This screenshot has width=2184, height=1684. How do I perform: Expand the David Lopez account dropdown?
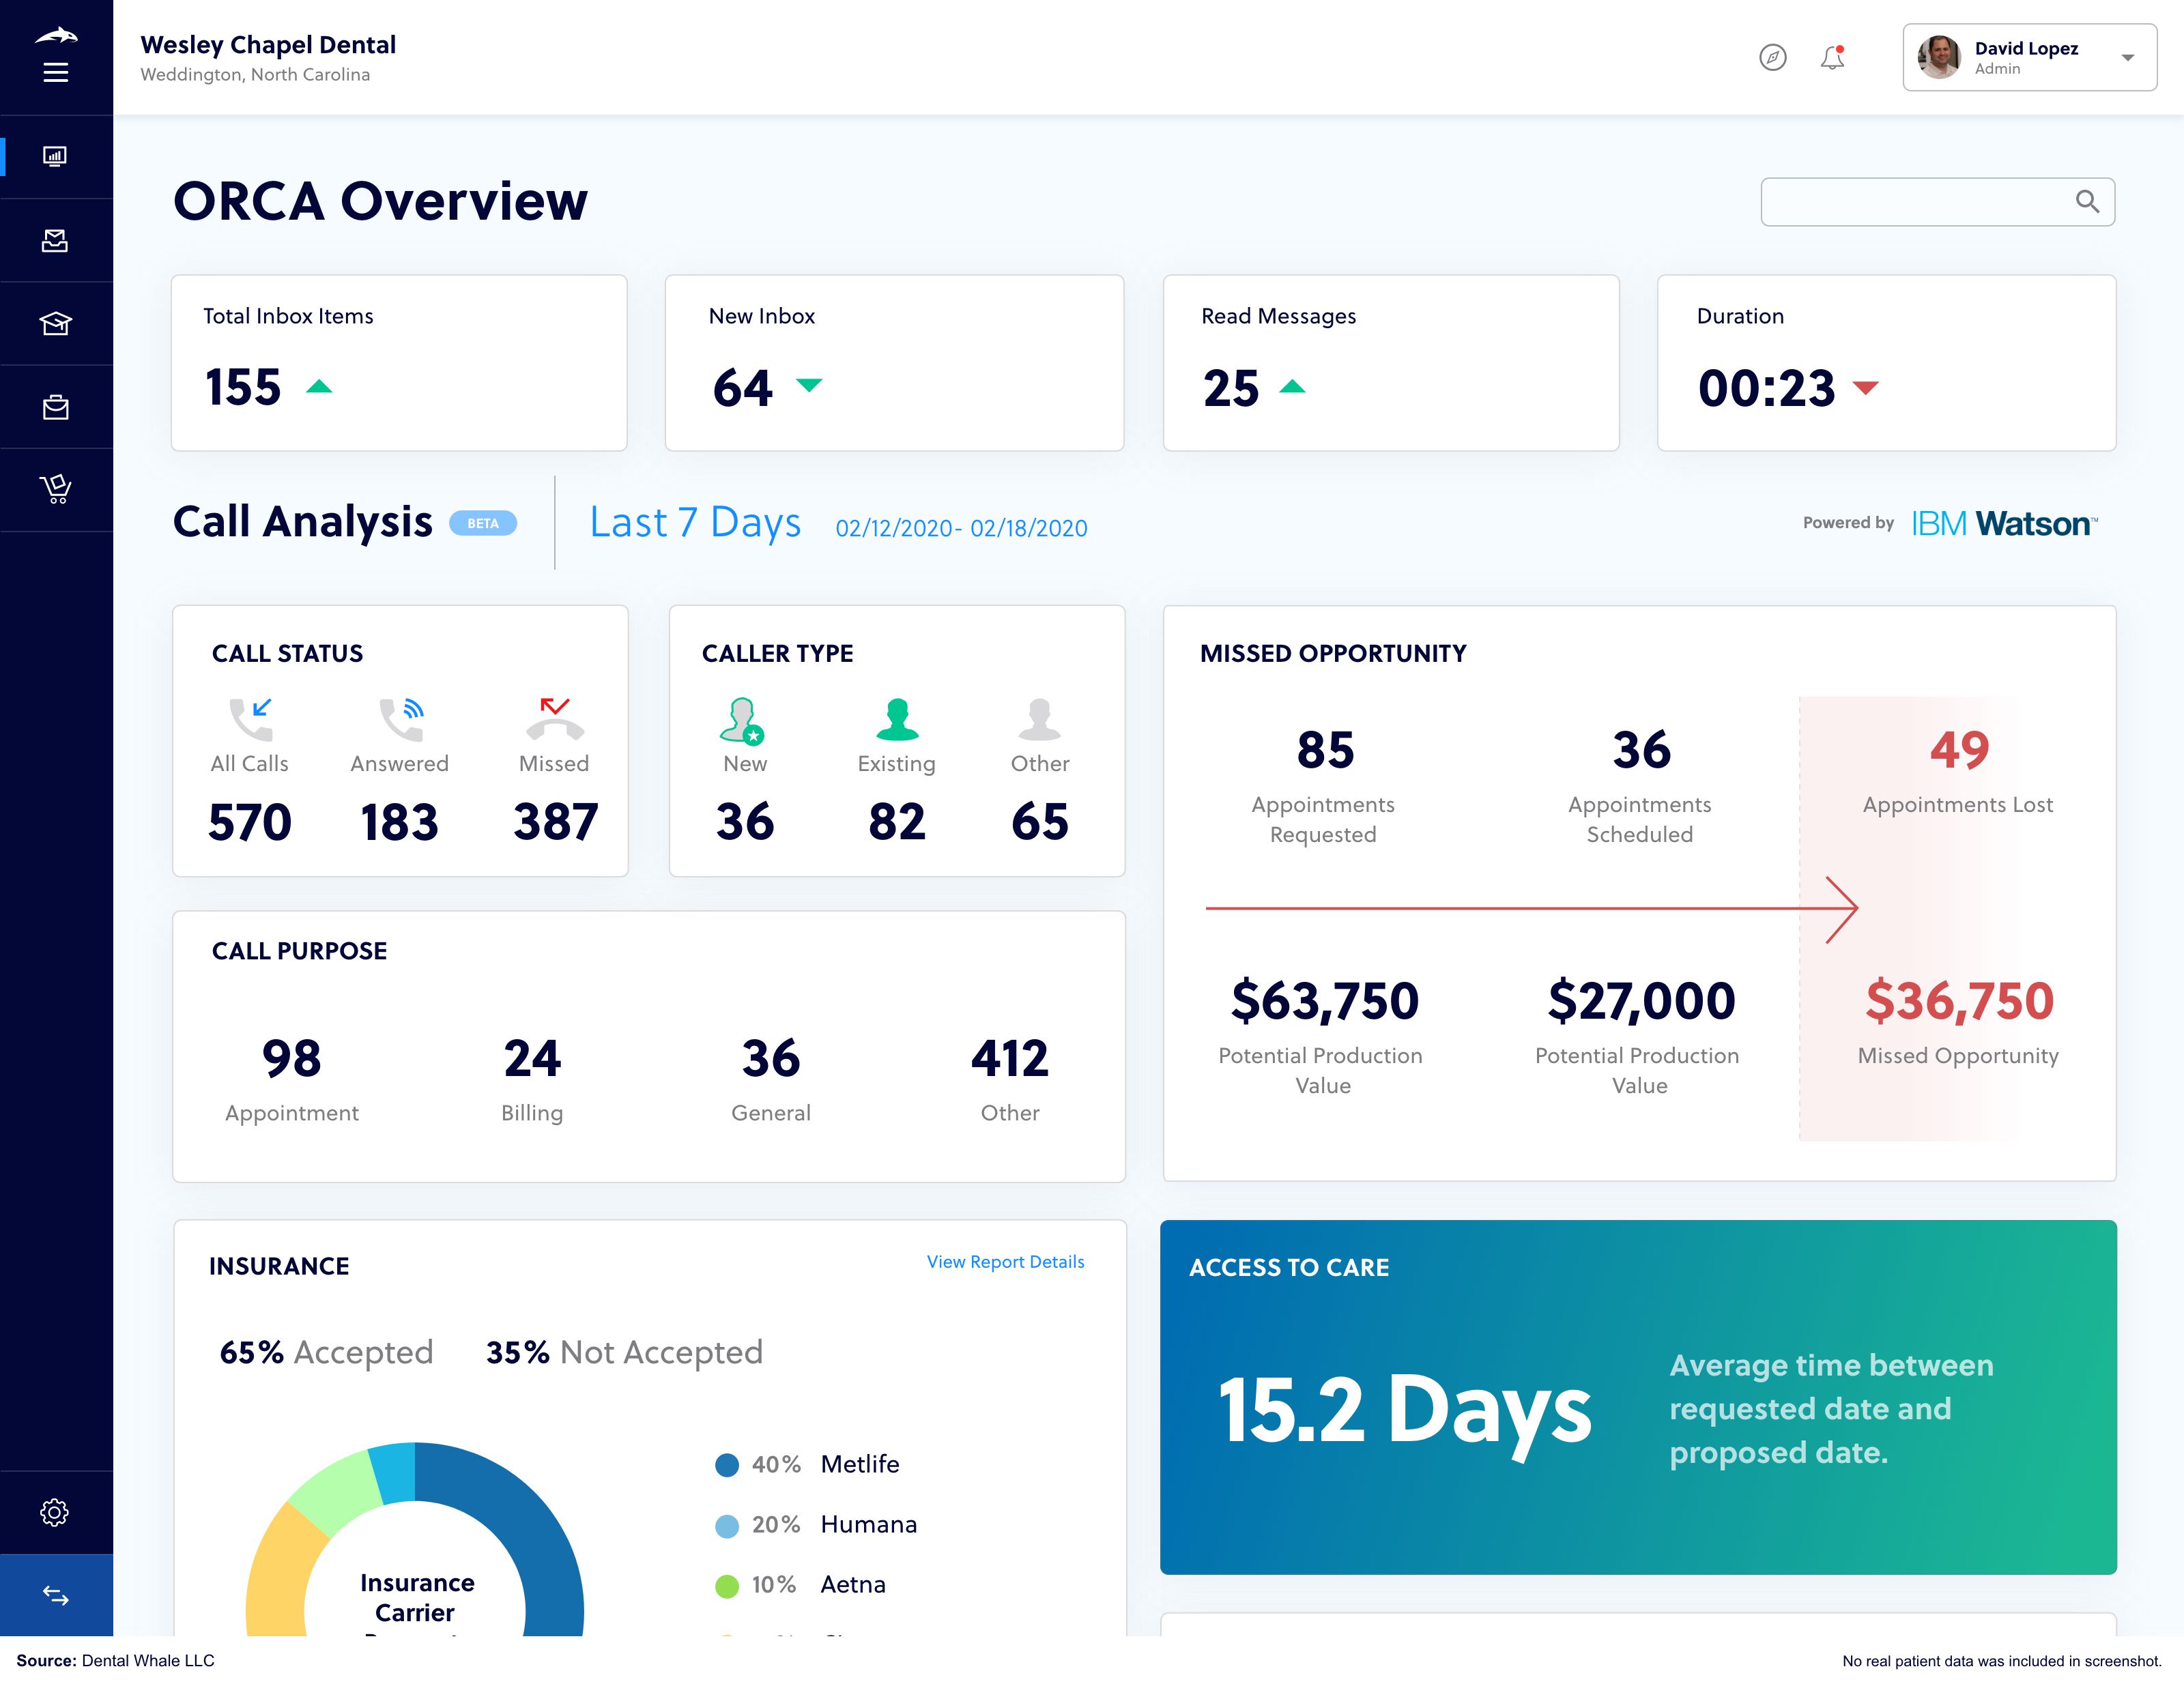pos(2128,58)
